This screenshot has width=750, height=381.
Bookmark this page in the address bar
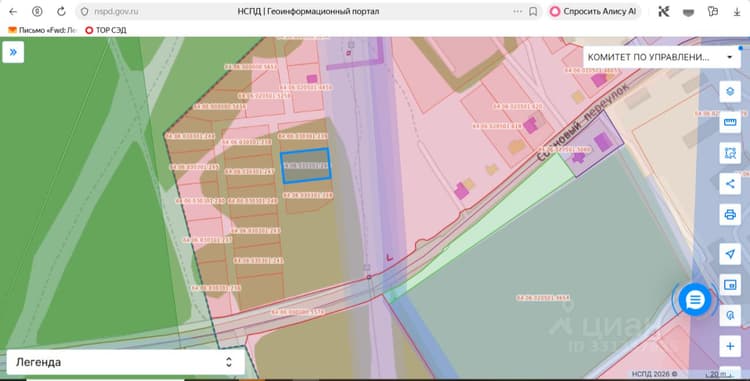pos(533,11)
